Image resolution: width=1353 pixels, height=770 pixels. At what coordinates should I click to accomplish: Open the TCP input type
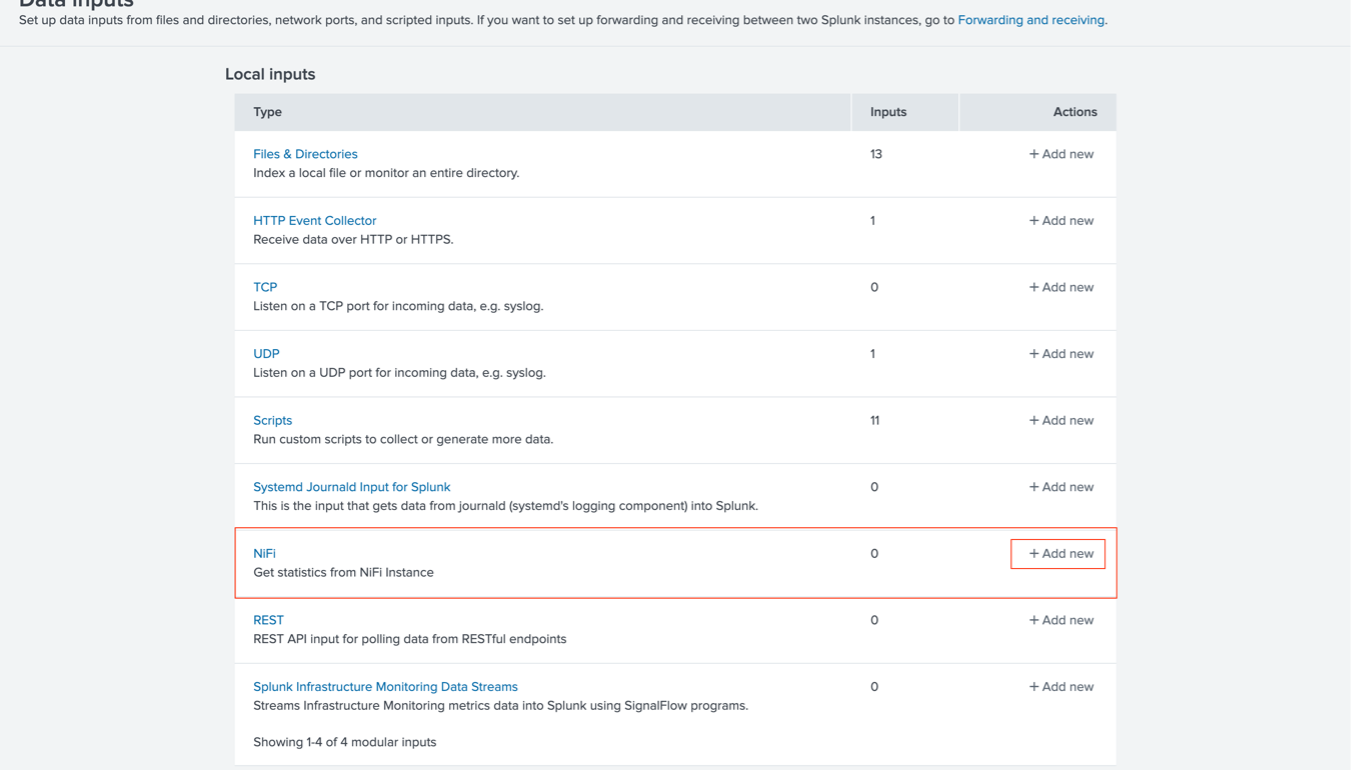pyautogui.click(x=265, y=287)
